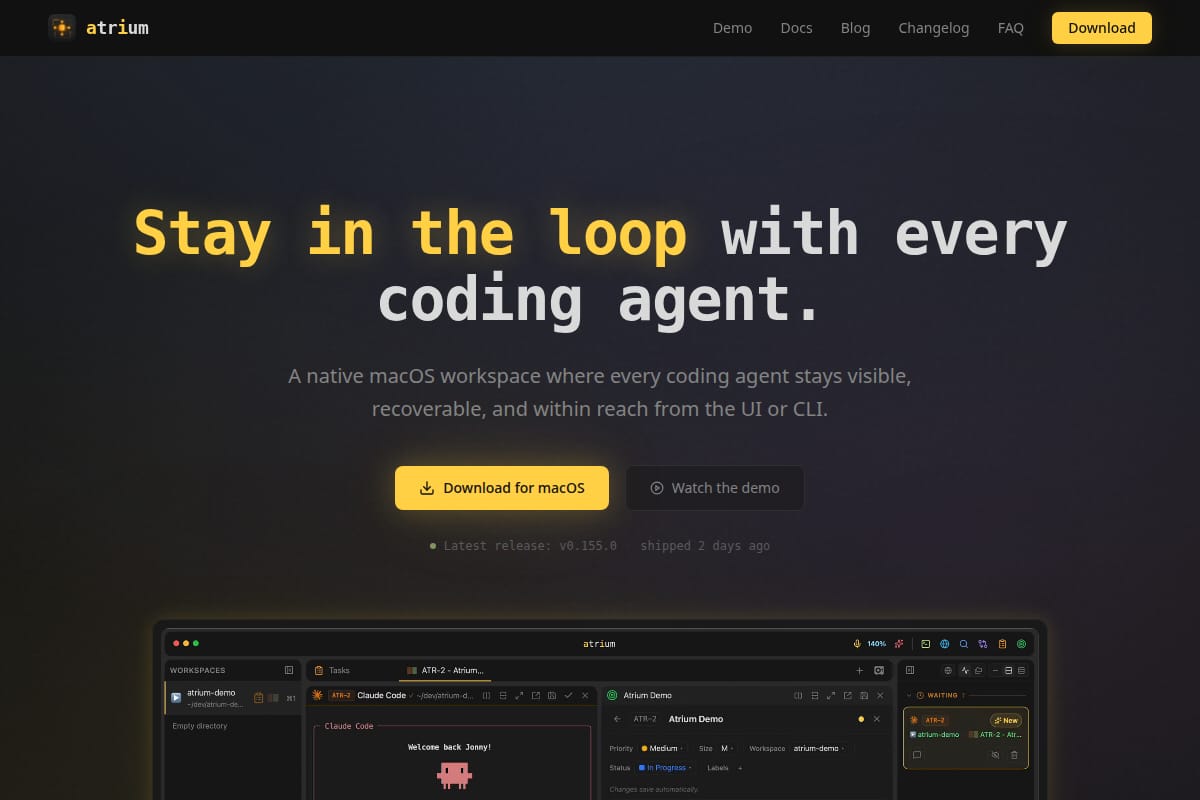
Task: Open the terminal icon in the app title bar
Action: (925, 644)
